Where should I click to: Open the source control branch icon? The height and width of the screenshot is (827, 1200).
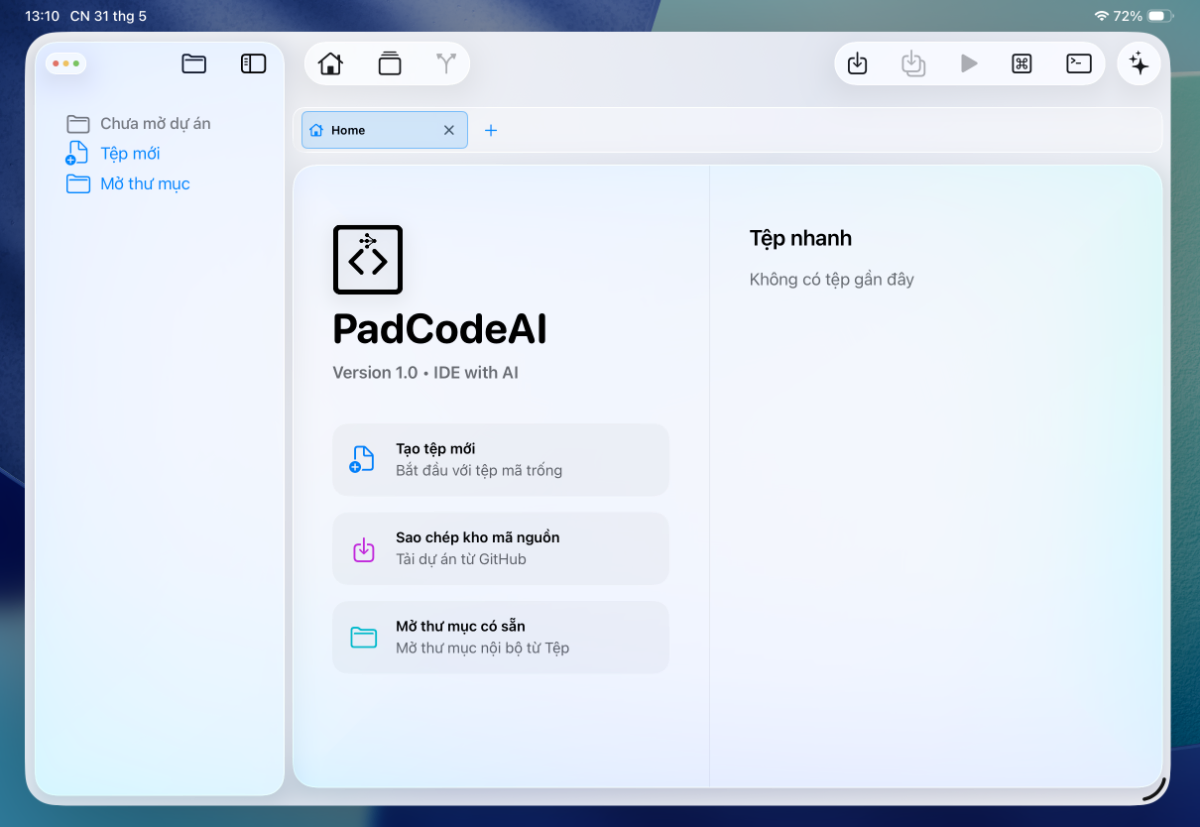pyautogui.click(x=446, y=64)
